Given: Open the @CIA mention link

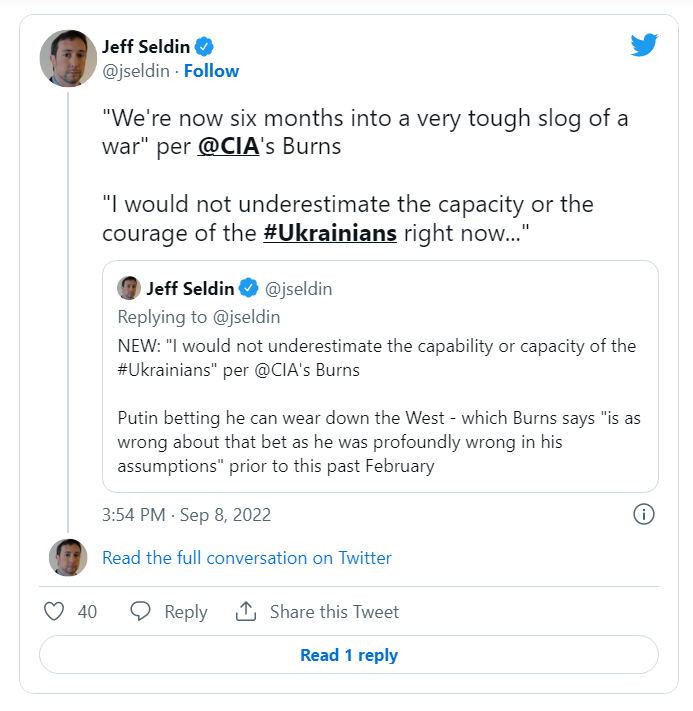Looking at the screenshot, I should [x=231, y=147].
